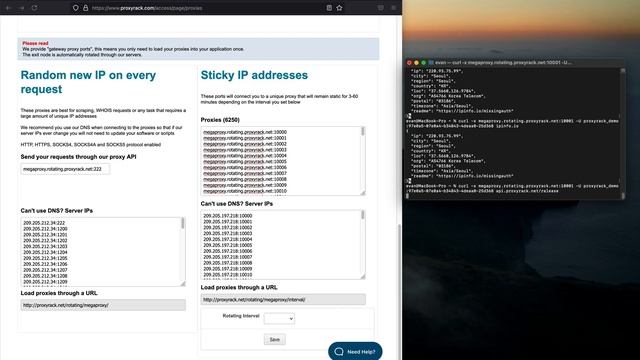Reload the proxyrack page
The height and width of the screenshot is (360, 640).
(35, 8)
